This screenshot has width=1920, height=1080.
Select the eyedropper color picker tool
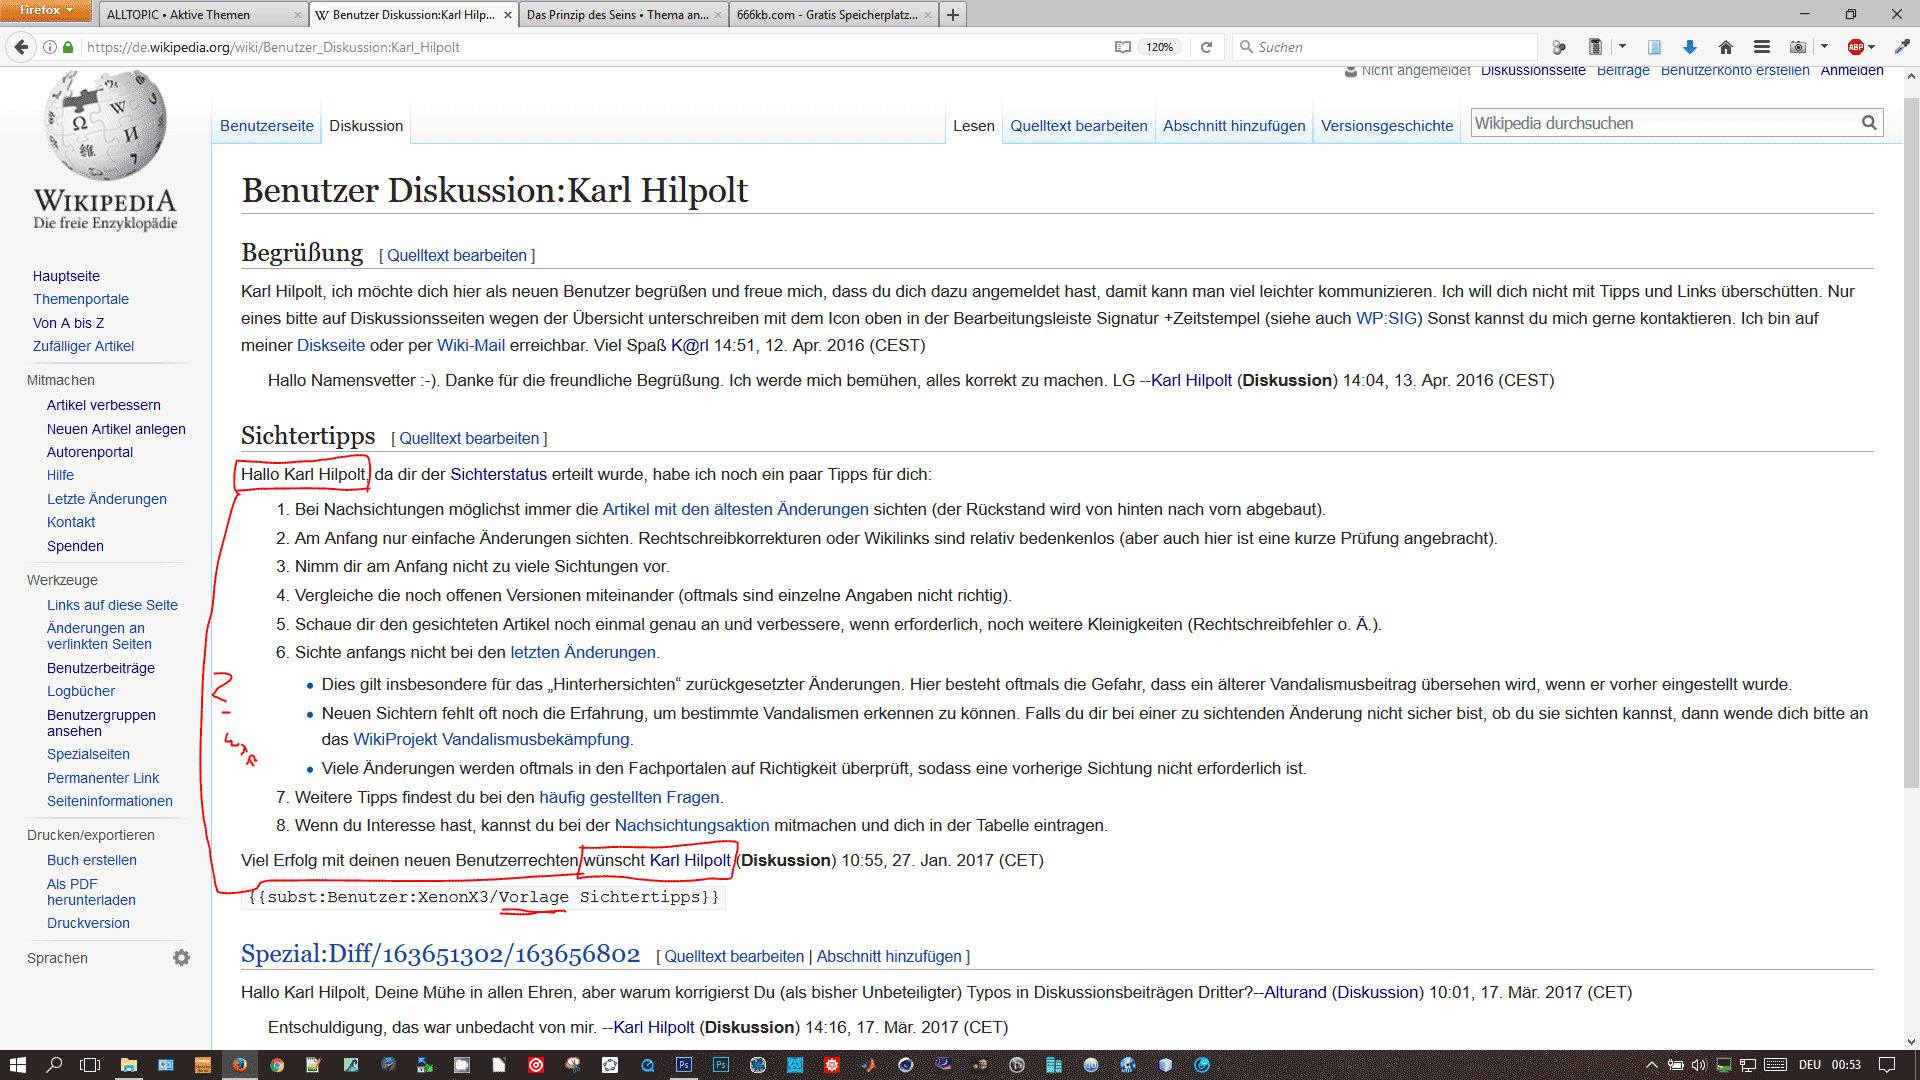click(1902, 47)
